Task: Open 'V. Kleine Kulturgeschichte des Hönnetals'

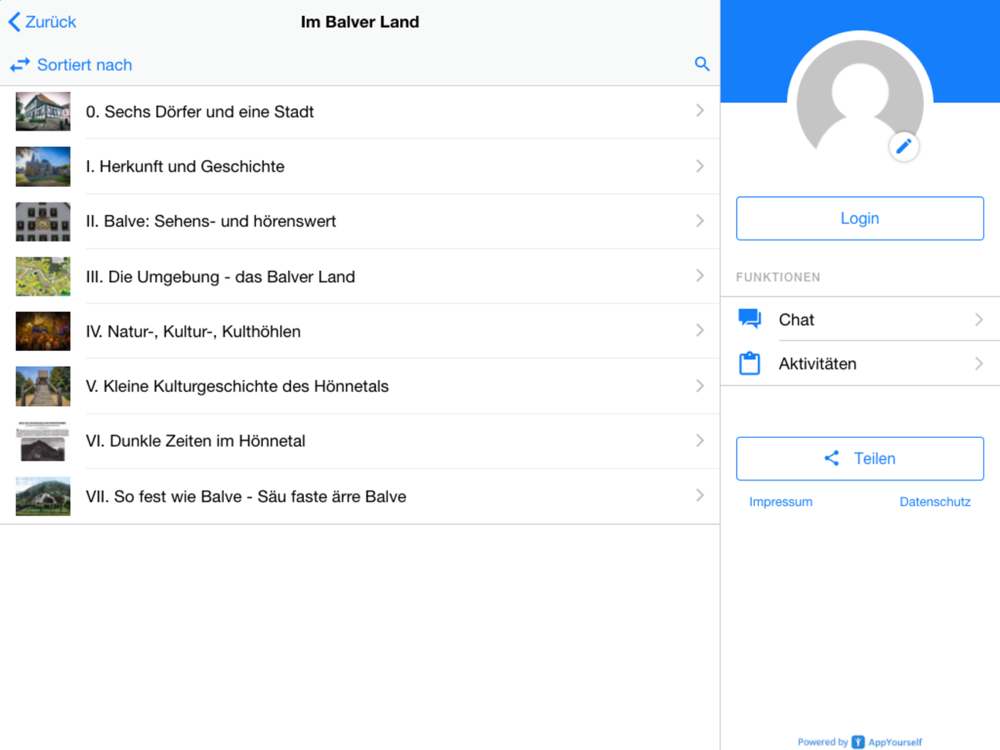Action: click(360, 386)
